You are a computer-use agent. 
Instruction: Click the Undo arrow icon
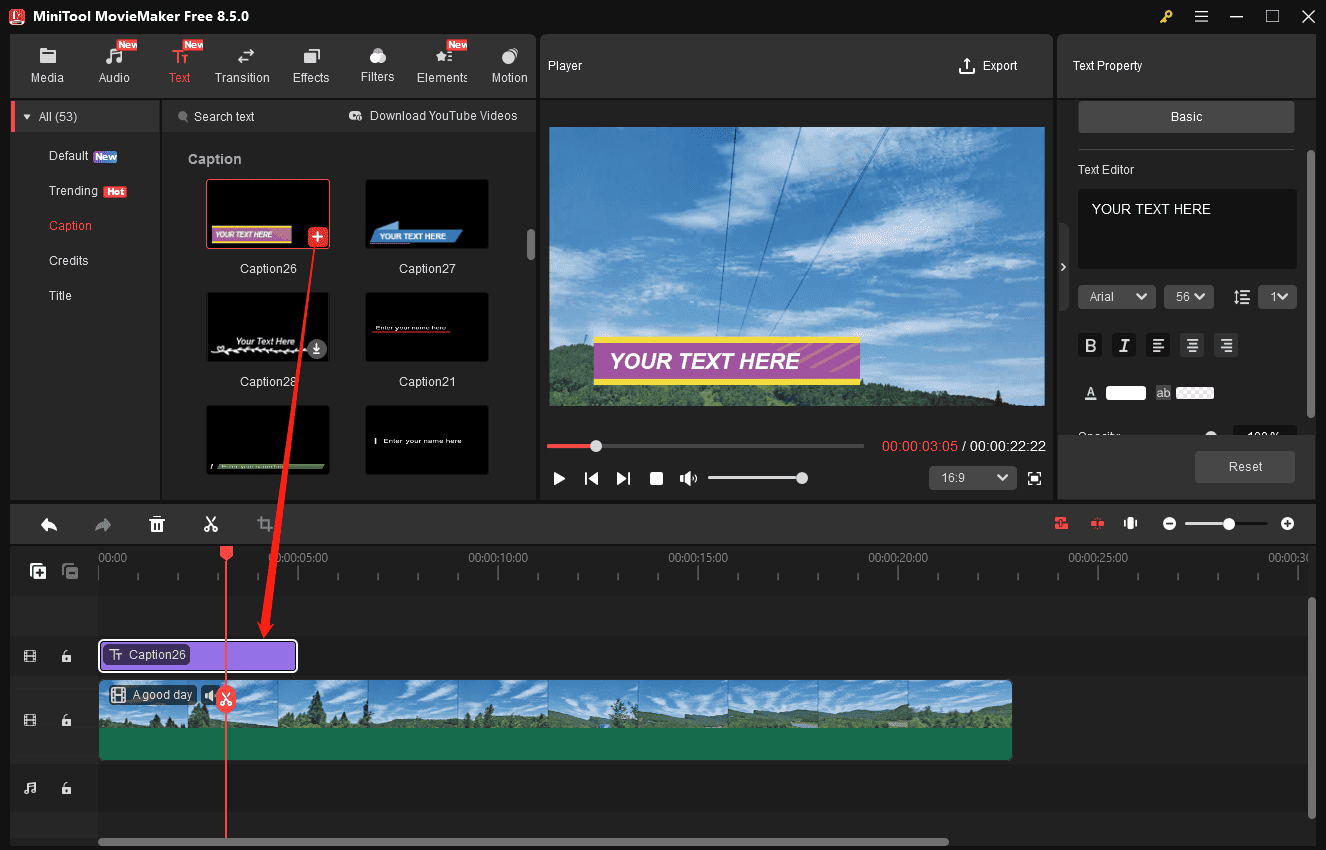(x=49, y=523)
